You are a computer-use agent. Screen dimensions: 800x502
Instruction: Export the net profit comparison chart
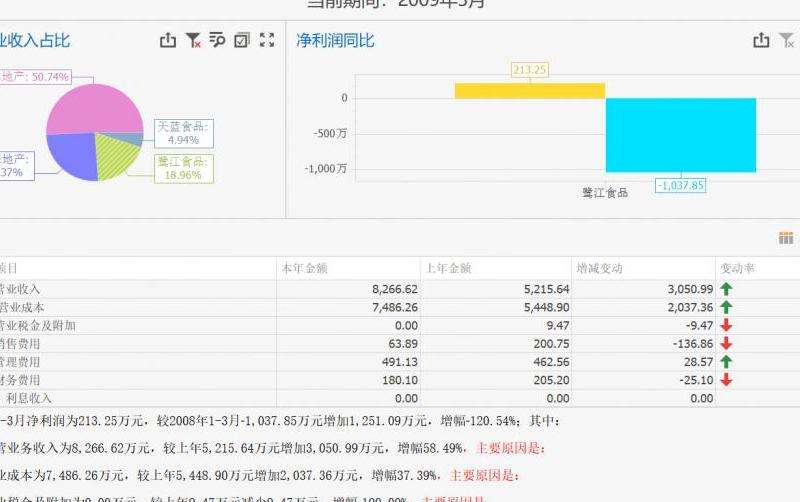[761, 41]
